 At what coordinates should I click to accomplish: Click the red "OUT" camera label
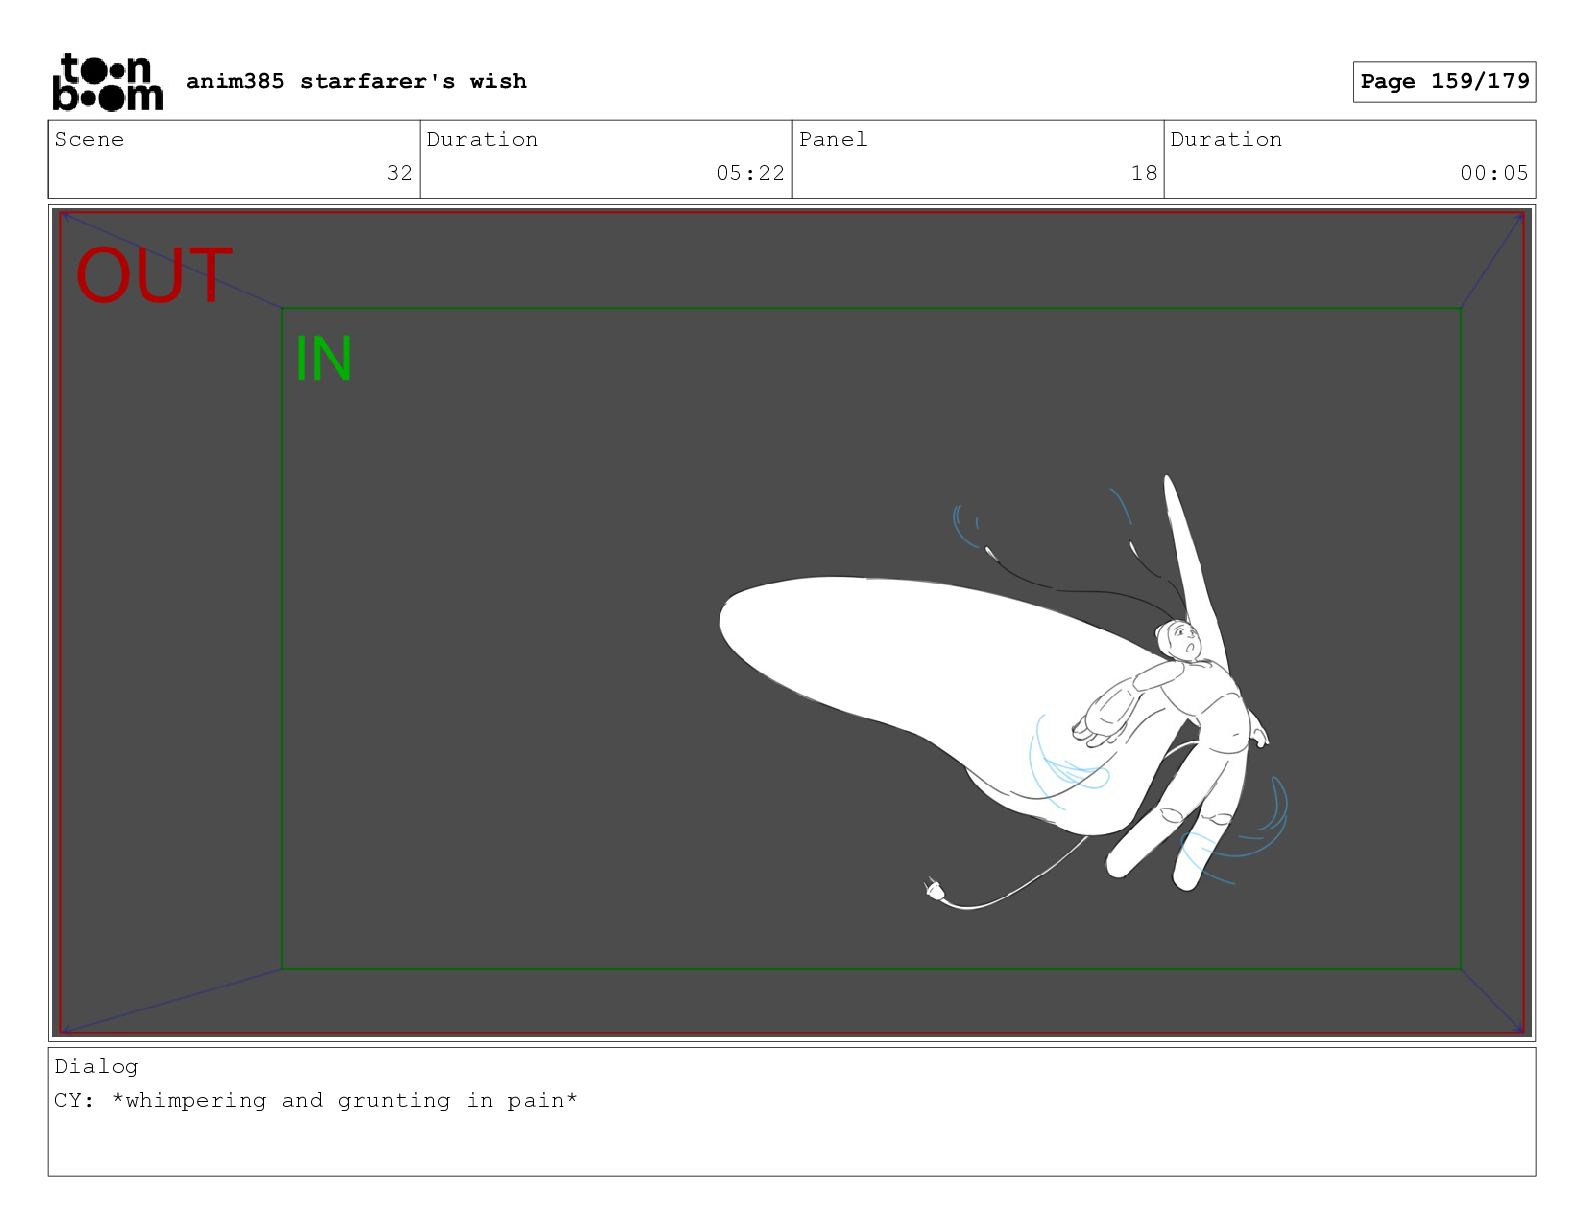pos(154,275)
